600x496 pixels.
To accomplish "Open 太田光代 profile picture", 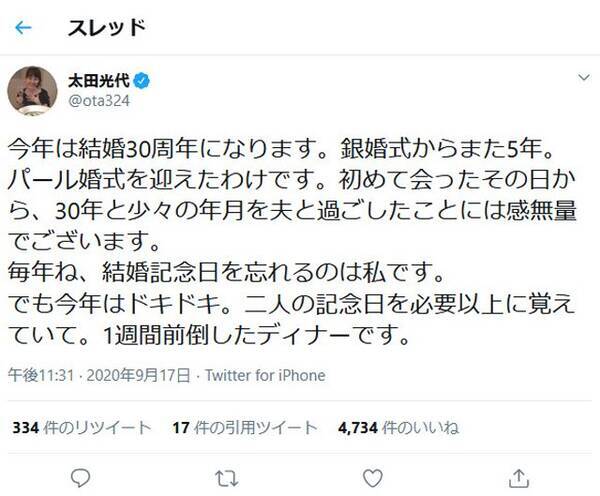I will pyautogui.click(x=31, y=91).
